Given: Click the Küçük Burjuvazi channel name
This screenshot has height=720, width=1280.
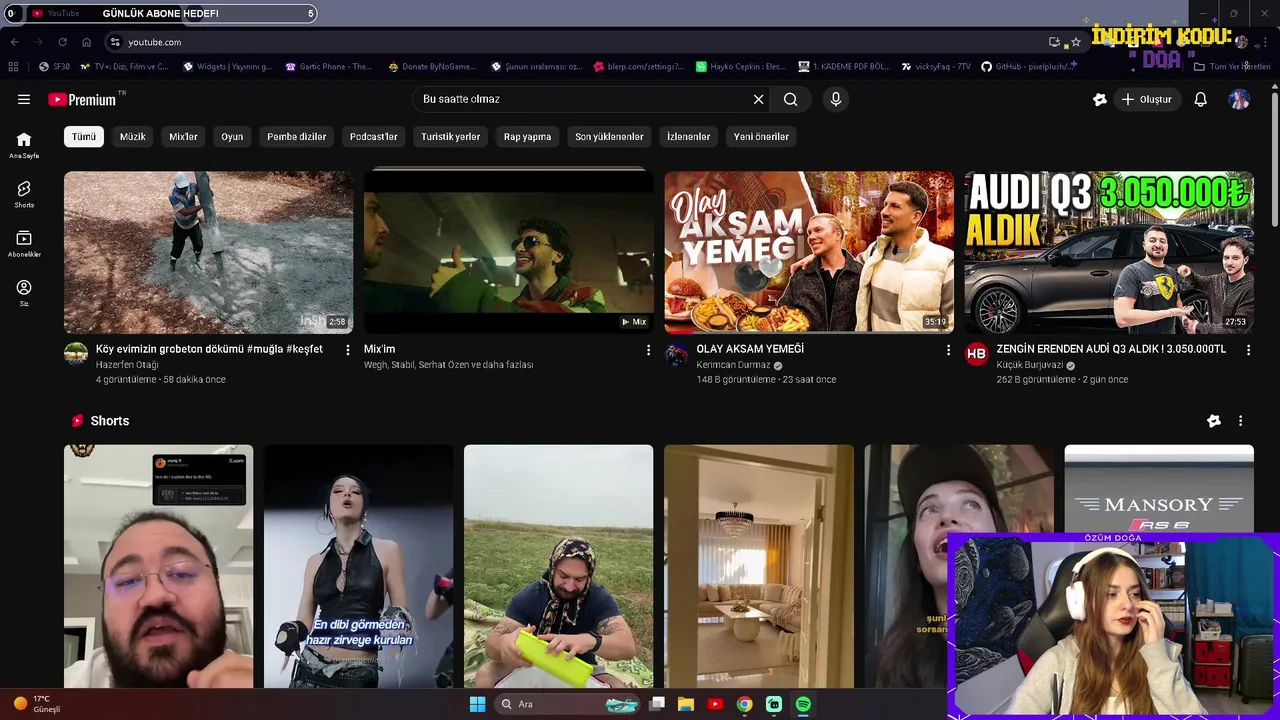Looking at the screenshot, I should [1030, 365].
